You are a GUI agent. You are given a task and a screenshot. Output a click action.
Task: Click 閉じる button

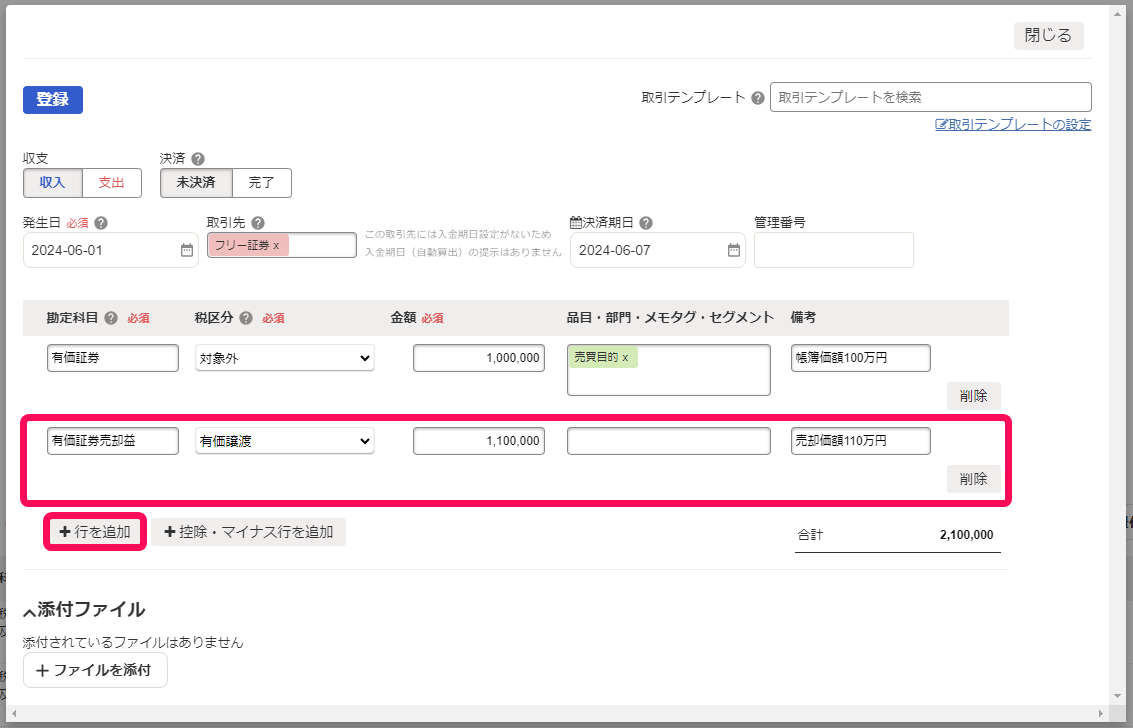[x=1048, y=35]
